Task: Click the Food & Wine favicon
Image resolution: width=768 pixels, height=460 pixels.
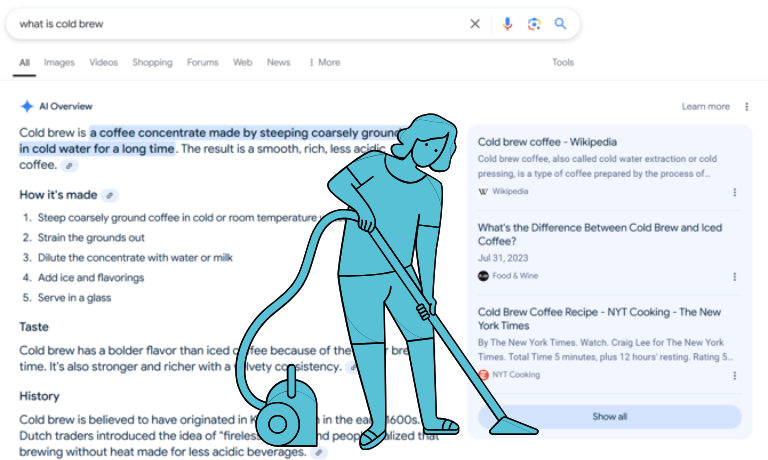Action: (x=483, y=276)
